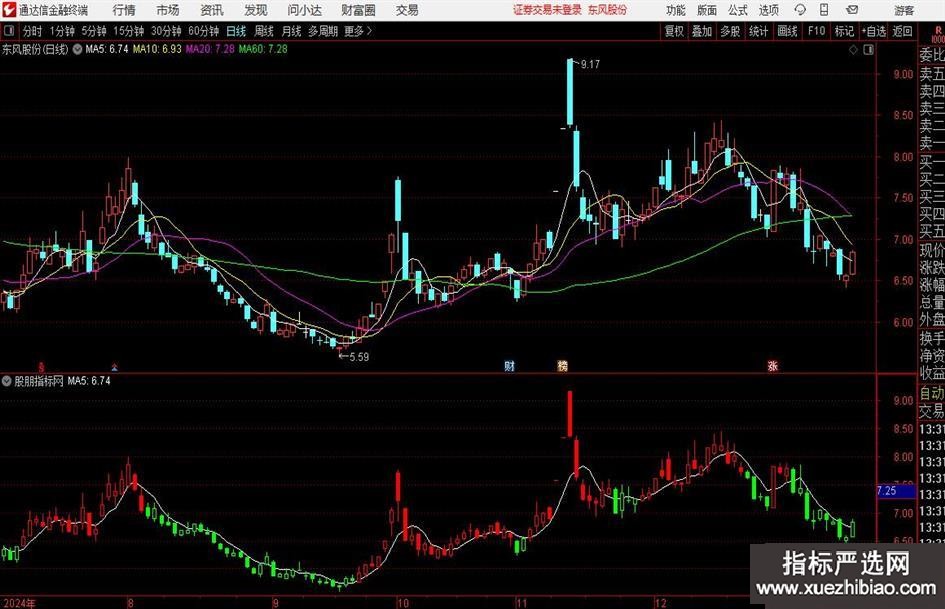Image resolution: width=945 pixels, height=609 pixels.
Task: Click the 证券交易未登录 login link
Action: pos(547,10)
